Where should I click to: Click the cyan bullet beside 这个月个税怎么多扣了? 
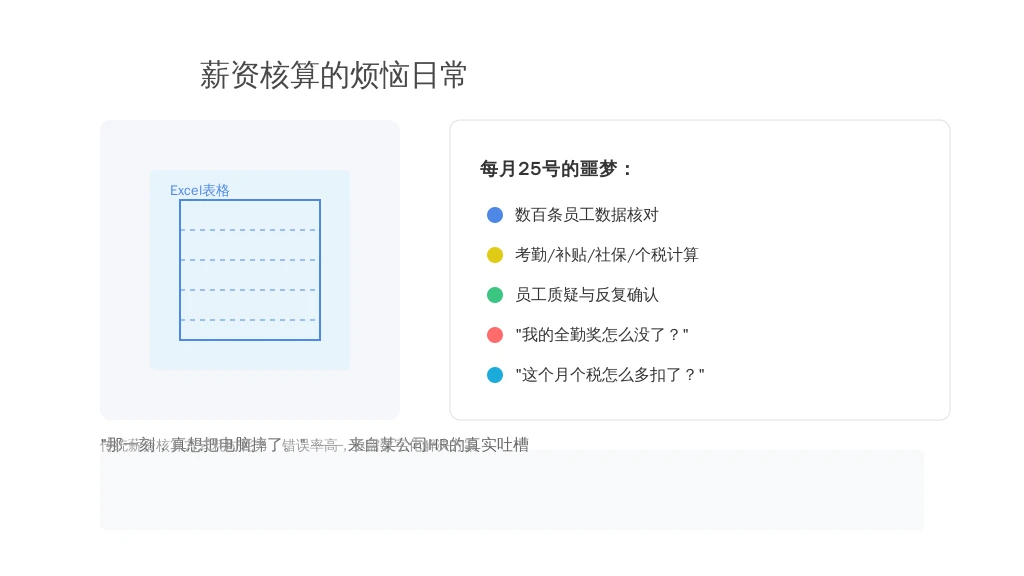(495, 375)
